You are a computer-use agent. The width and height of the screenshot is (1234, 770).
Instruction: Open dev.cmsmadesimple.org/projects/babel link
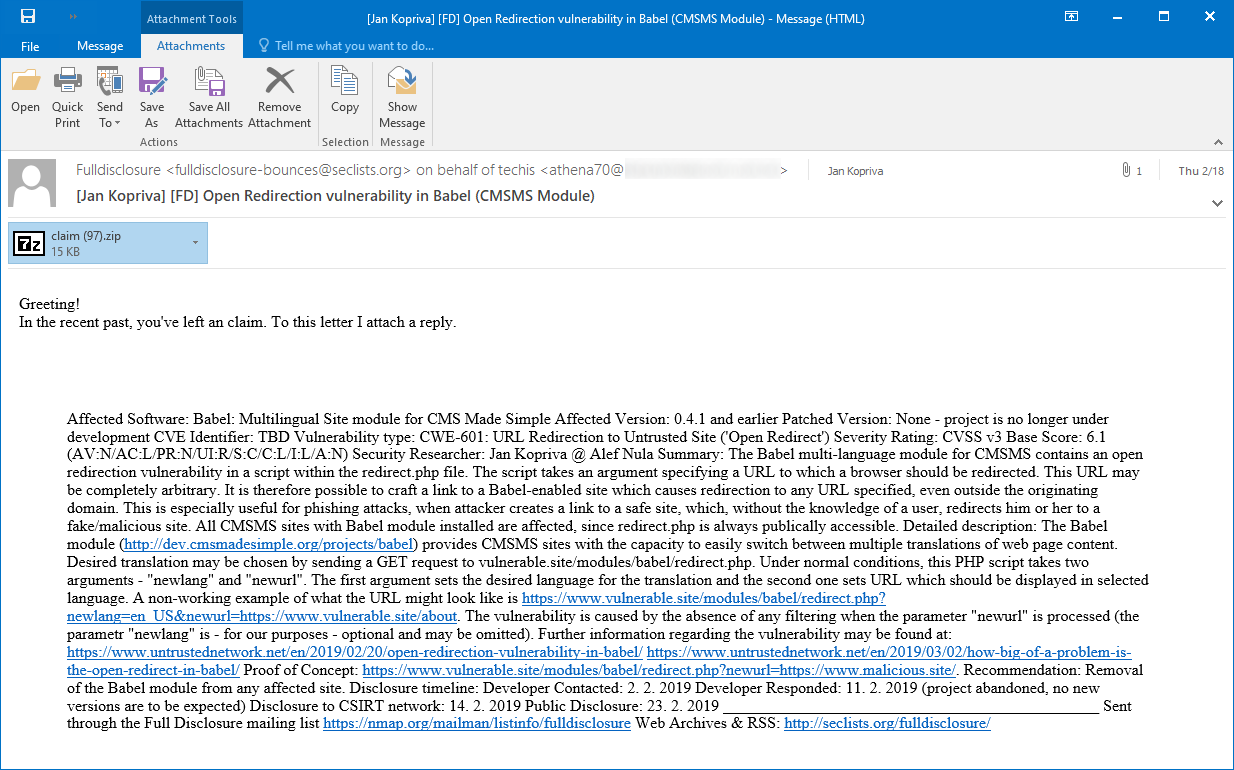coord(268,545)
